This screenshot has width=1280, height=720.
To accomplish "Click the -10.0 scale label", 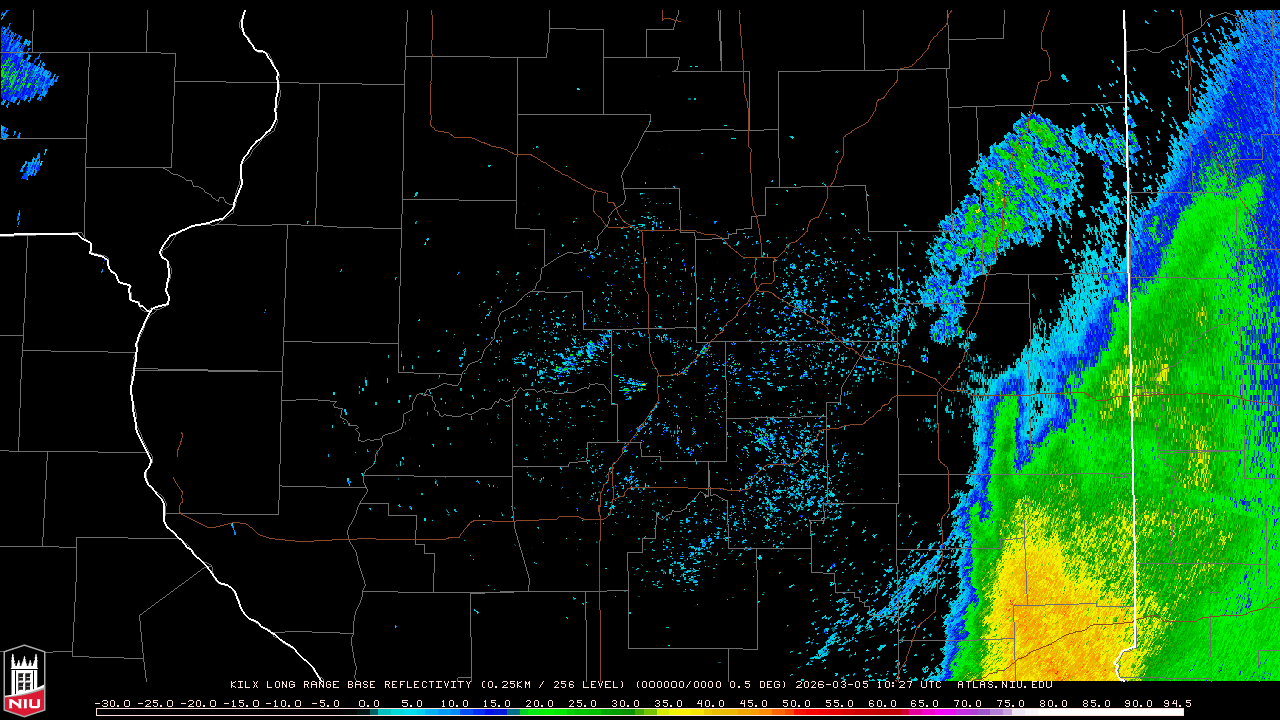I will [x=284, y=704].
